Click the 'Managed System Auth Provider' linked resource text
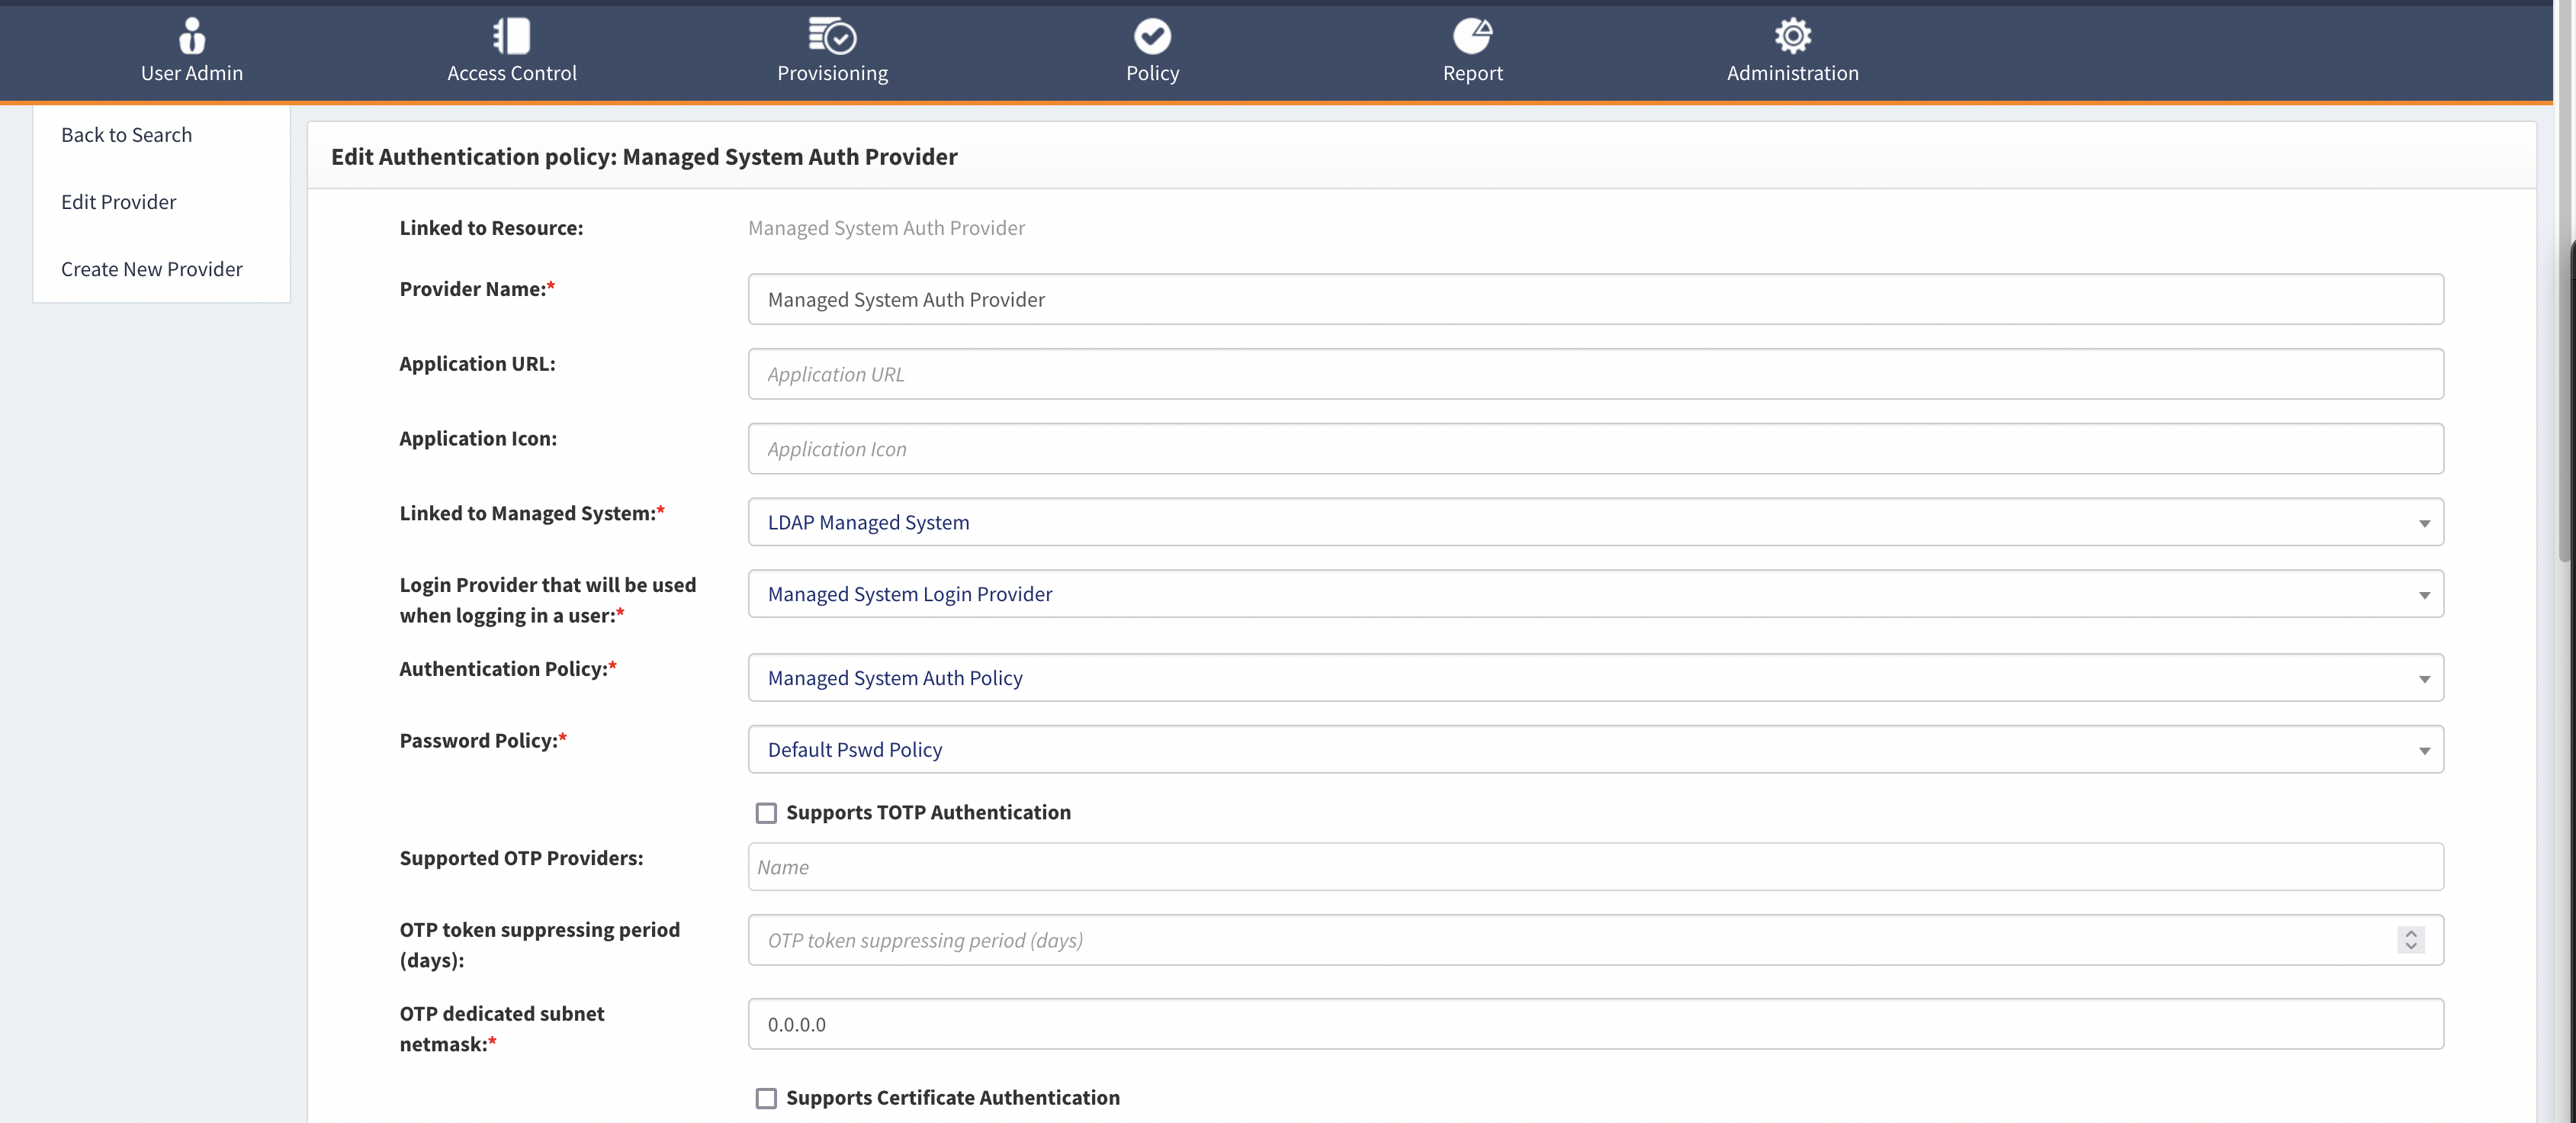2576x1123 pixels. pos(886,228)
